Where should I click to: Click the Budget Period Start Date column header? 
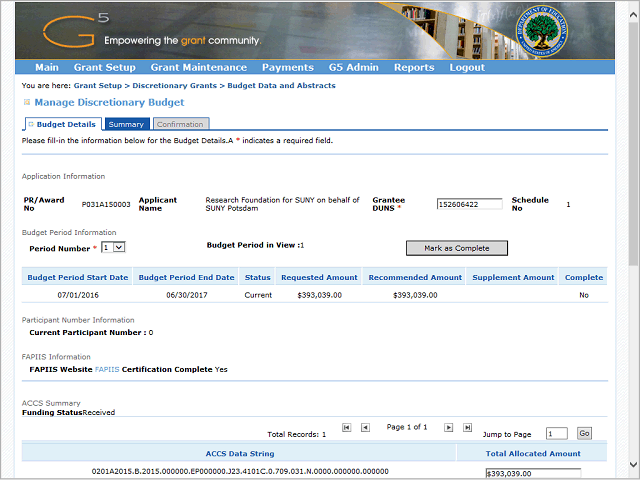[78, 278]
